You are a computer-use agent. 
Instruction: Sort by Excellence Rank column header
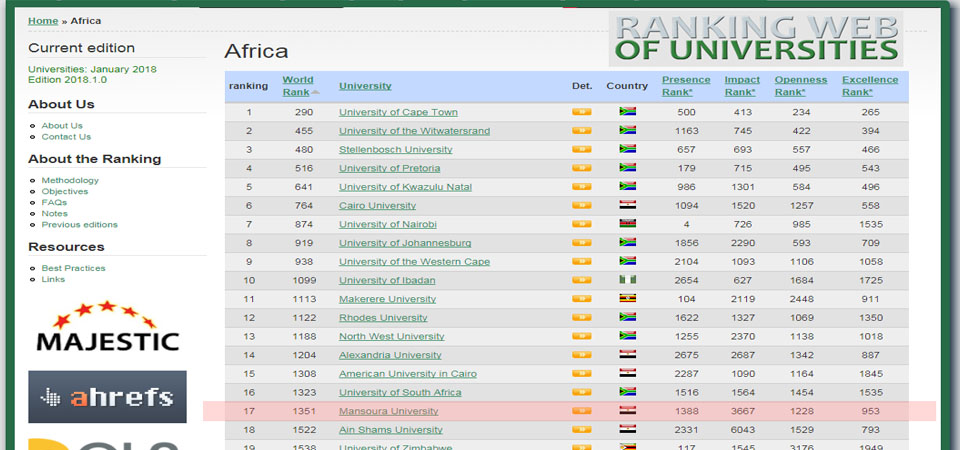click(x=870, y=86)
